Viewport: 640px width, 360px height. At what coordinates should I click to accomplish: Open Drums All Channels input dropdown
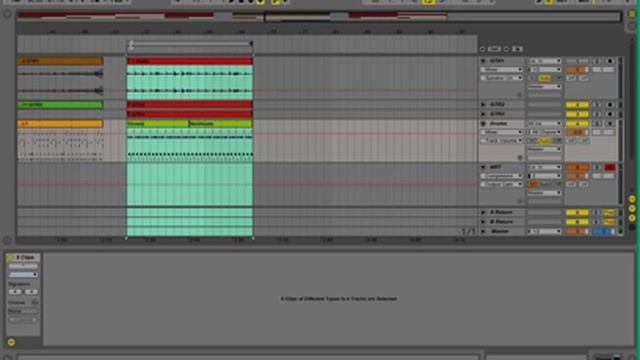[544, 132]
